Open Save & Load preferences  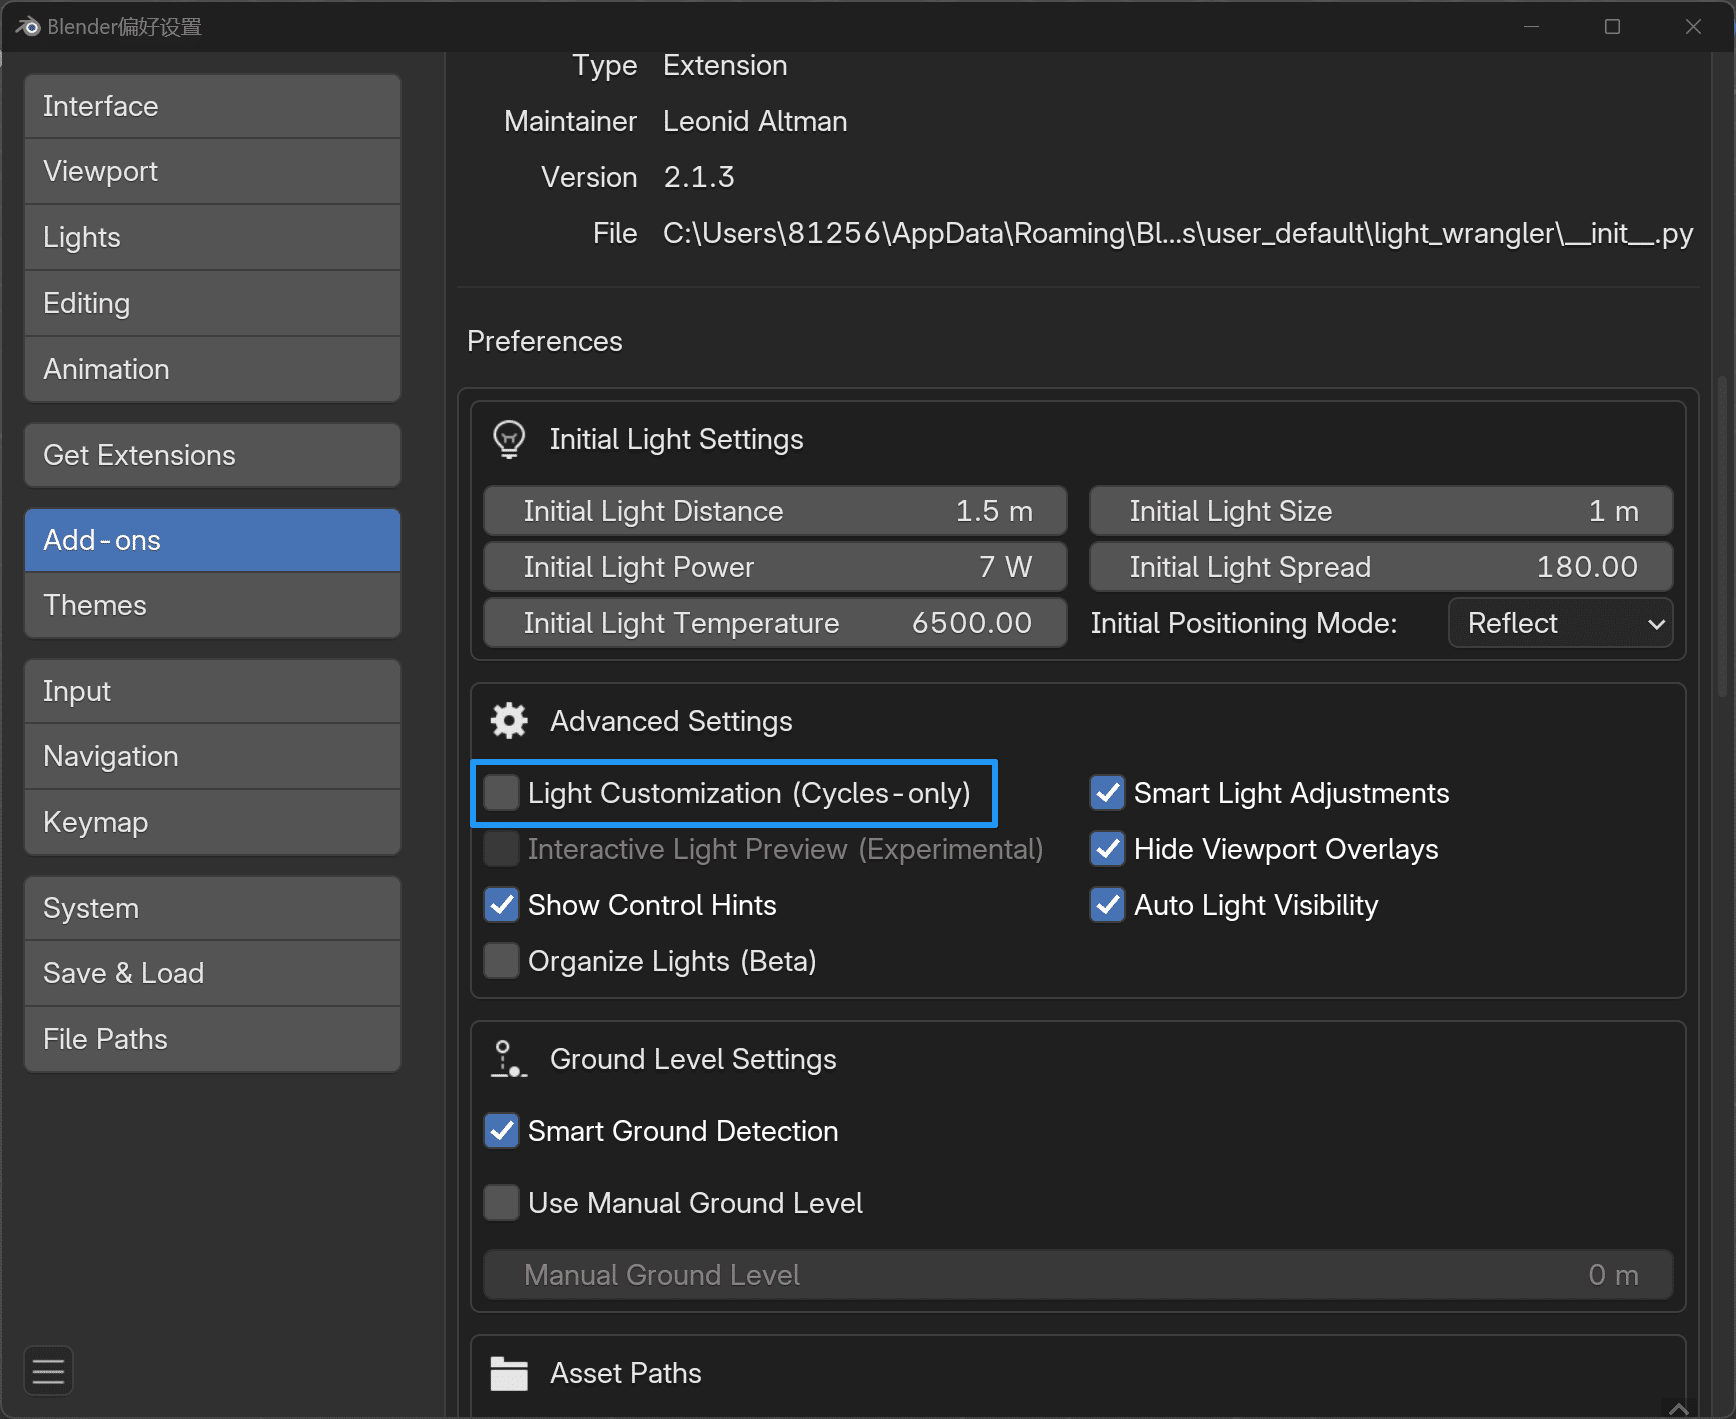[x=212, y=973]
